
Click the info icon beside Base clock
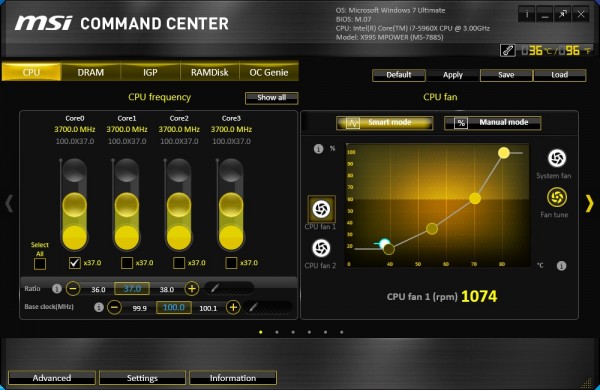99,307
